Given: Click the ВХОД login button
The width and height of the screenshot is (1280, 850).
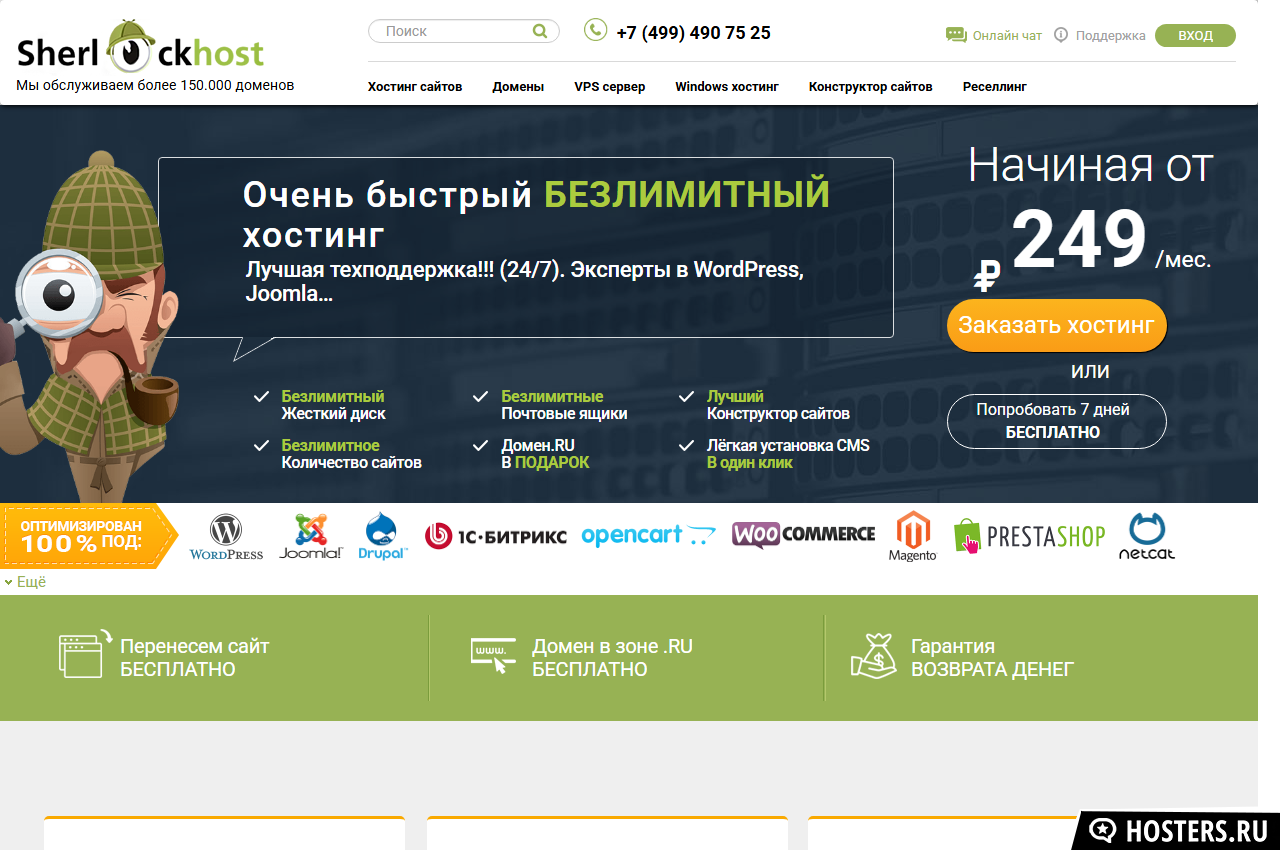Looking at the screenshot, I should (1195, 35).
